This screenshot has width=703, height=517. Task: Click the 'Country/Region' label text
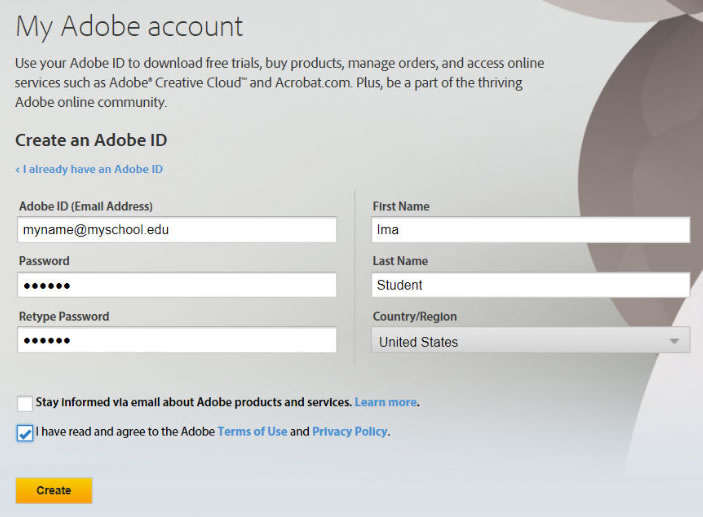(x=415, y=316)
